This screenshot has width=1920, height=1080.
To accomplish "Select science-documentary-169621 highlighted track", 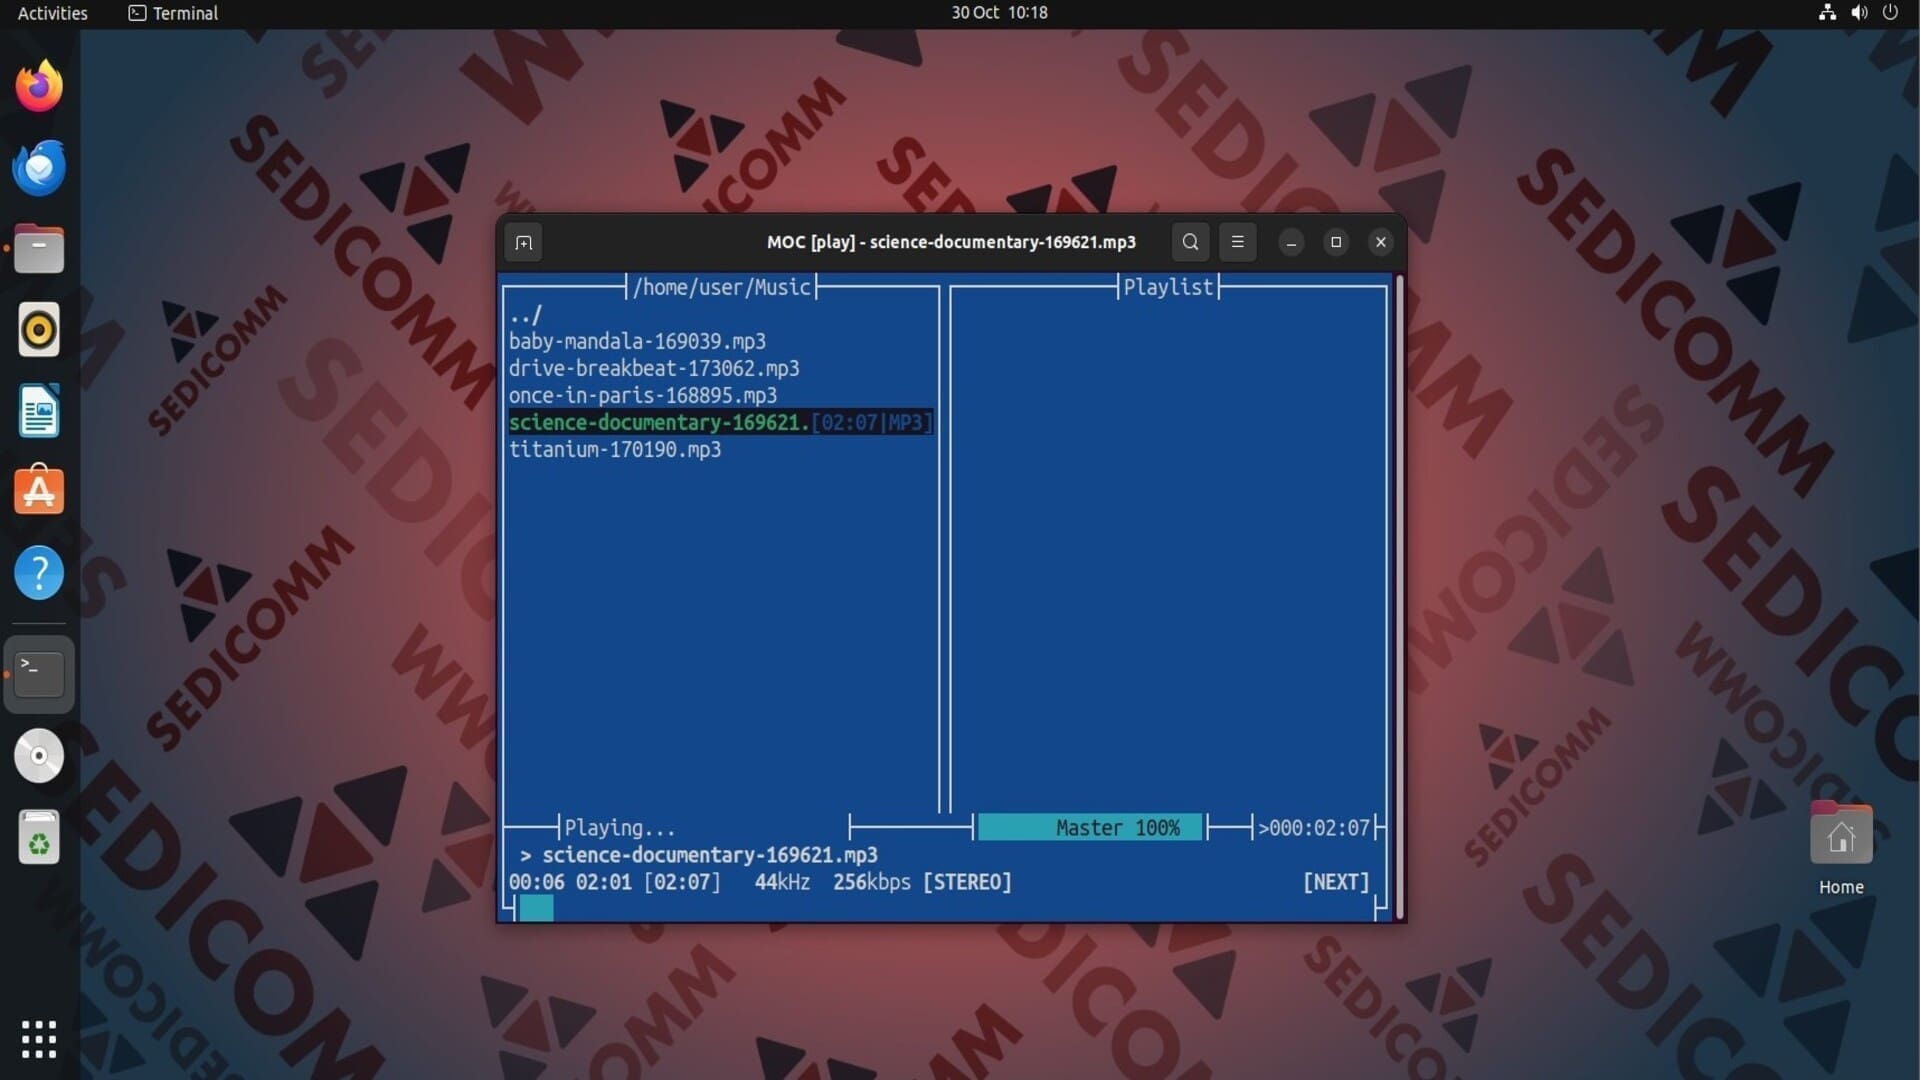I will point(720,423).
